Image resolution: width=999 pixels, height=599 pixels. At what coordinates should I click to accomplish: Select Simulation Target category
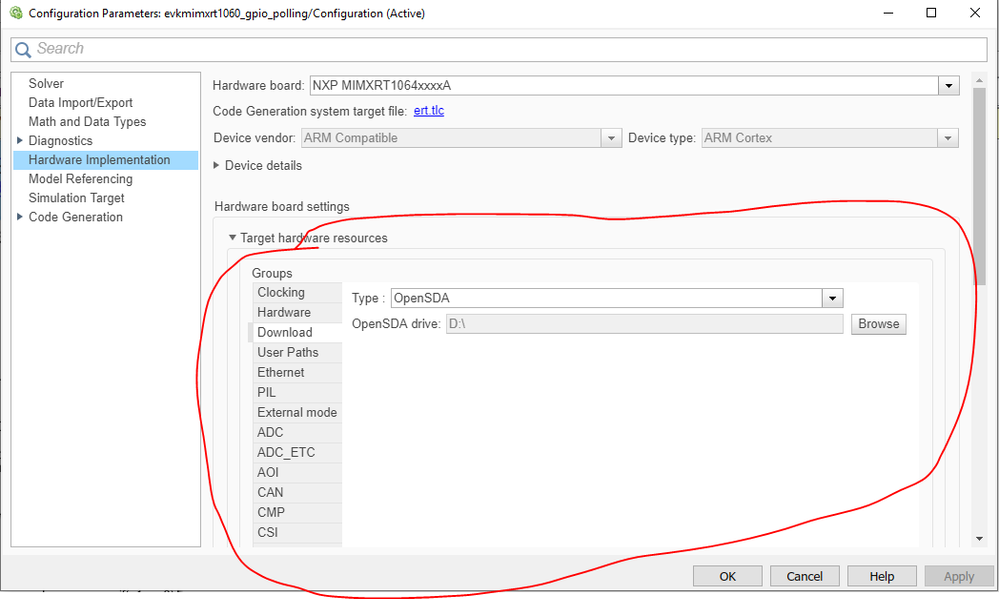[76, 198]
